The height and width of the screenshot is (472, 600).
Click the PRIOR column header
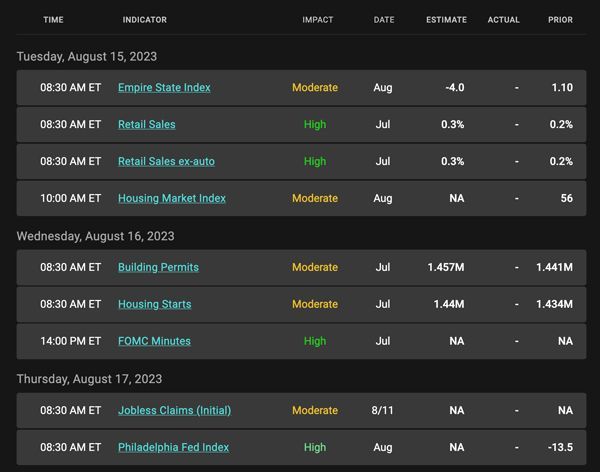point(560,20)
